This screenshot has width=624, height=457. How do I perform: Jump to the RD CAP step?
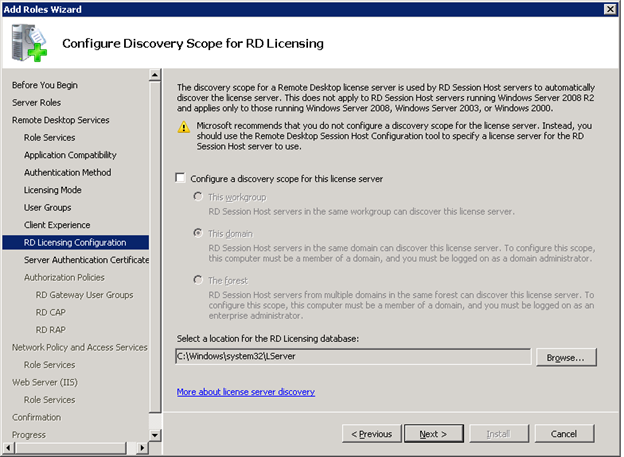tap(52, 312)
